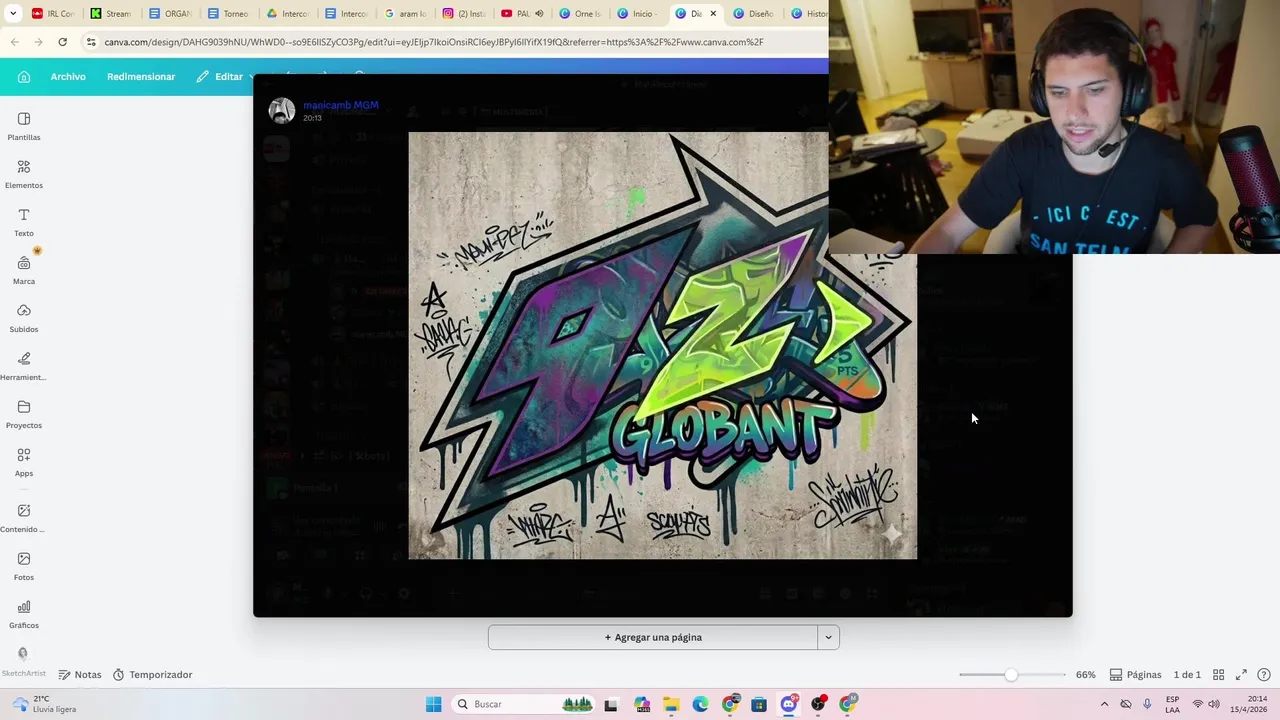Switch to the Diseño Canva tab
The height and width of the screenshot is (720, 1280).
coord(755,14)
